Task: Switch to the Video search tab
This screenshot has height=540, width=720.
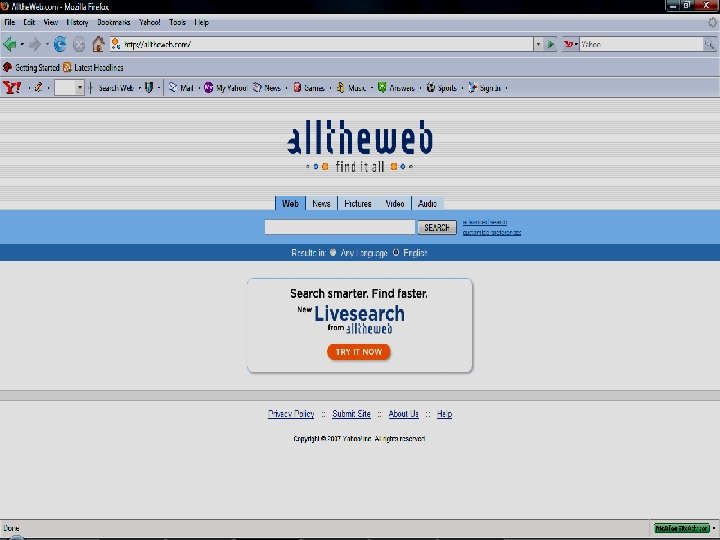Action: (x=395, y=203)
